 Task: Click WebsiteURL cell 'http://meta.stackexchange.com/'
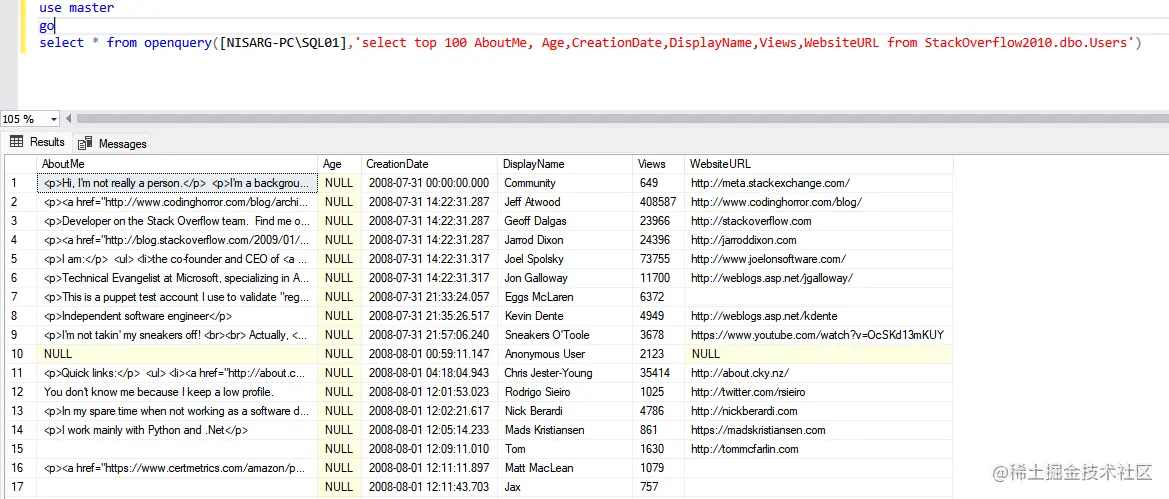point(818,183)
